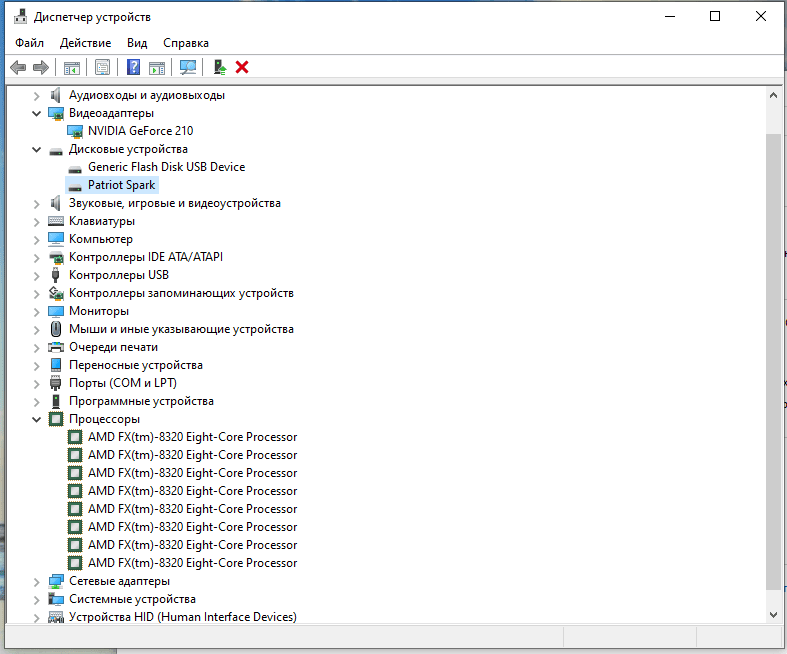This screenshot has height=654, width=787.
Task: Click the Контроллеры USB plug icon
Action: pyautogui.click(x=56, y=275)
